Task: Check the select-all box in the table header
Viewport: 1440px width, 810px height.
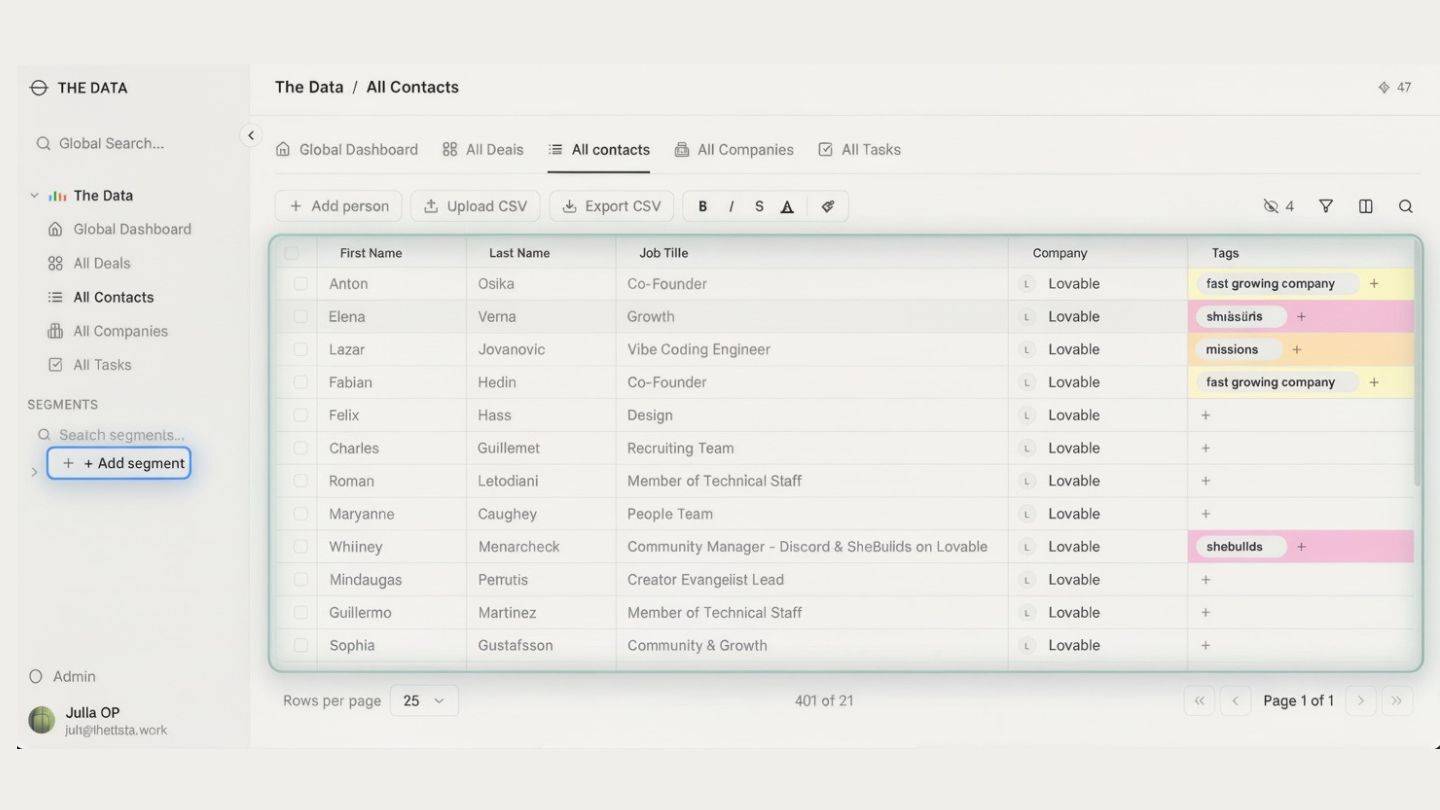Action: point(292,252)
